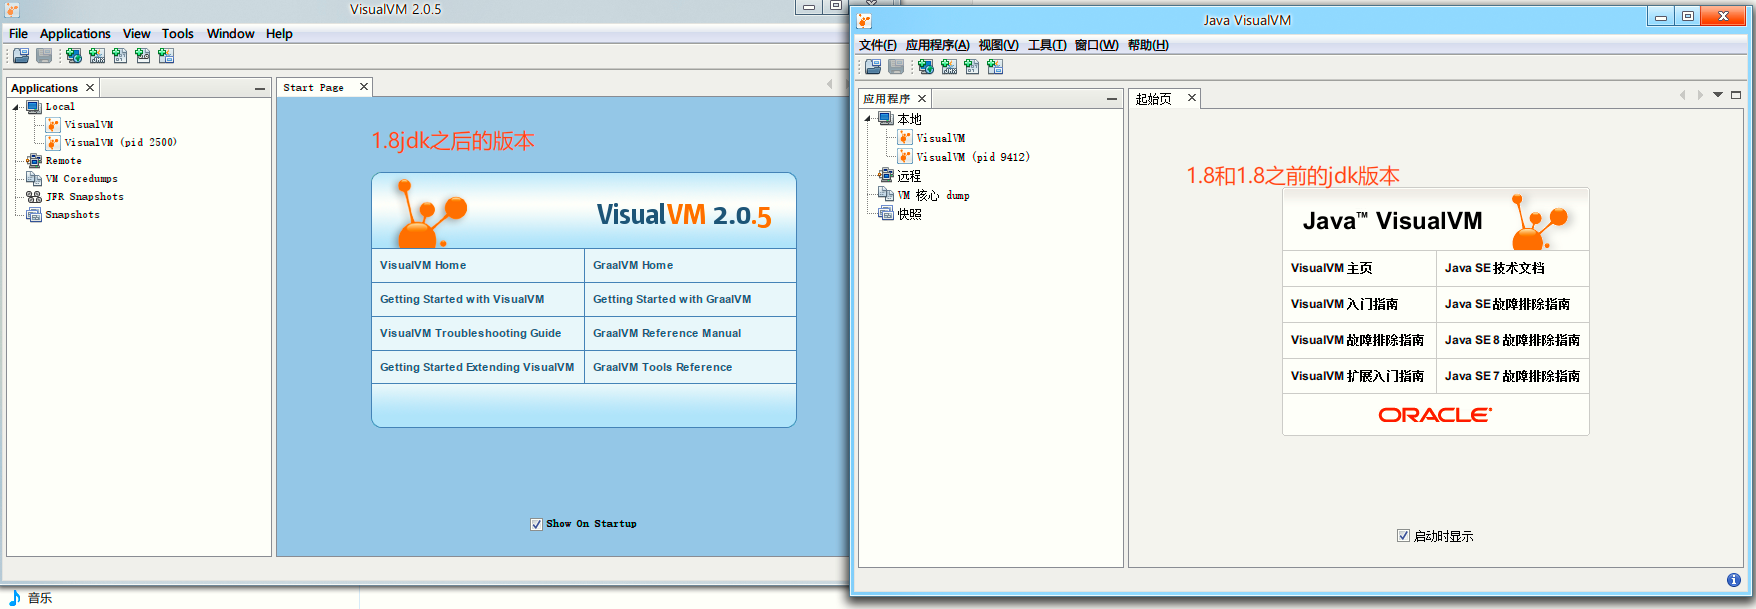Screen dimensions: 1756x609
Task: Open the File menu in VisualVM 2.0.5
Action: tap(18, 34)
